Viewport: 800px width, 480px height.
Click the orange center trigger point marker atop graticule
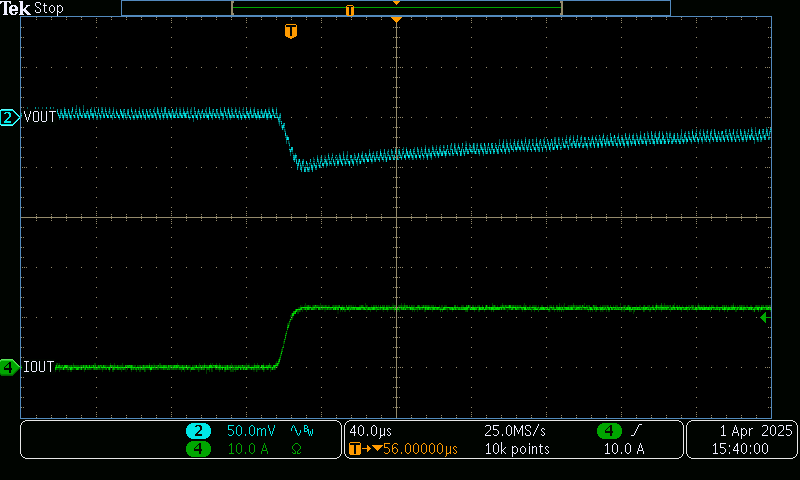click(396, 19)
